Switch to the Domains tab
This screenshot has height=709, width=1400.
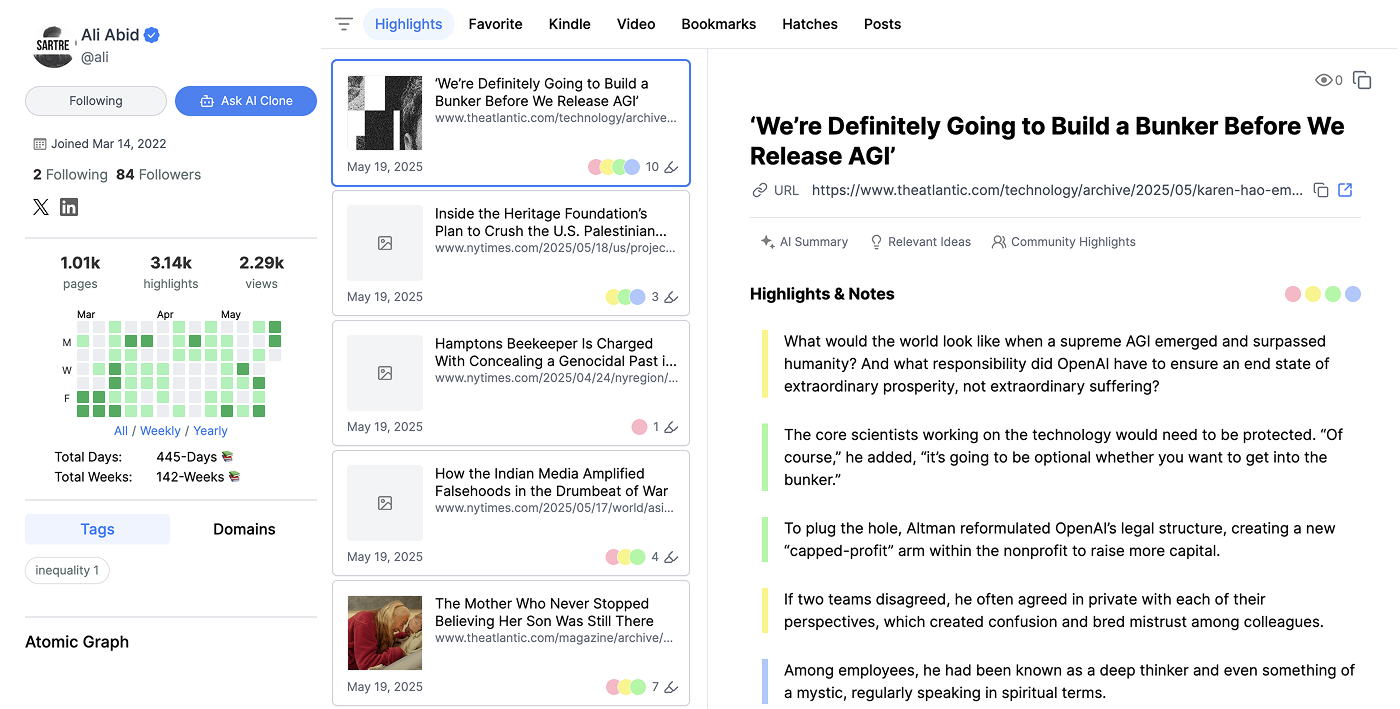(244, 529)
